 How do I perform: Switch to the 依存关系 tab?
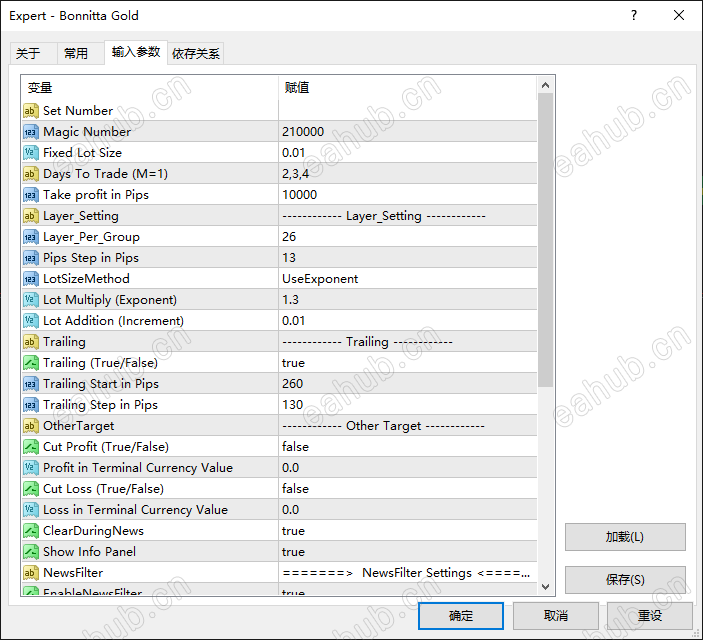pos(196,54)
